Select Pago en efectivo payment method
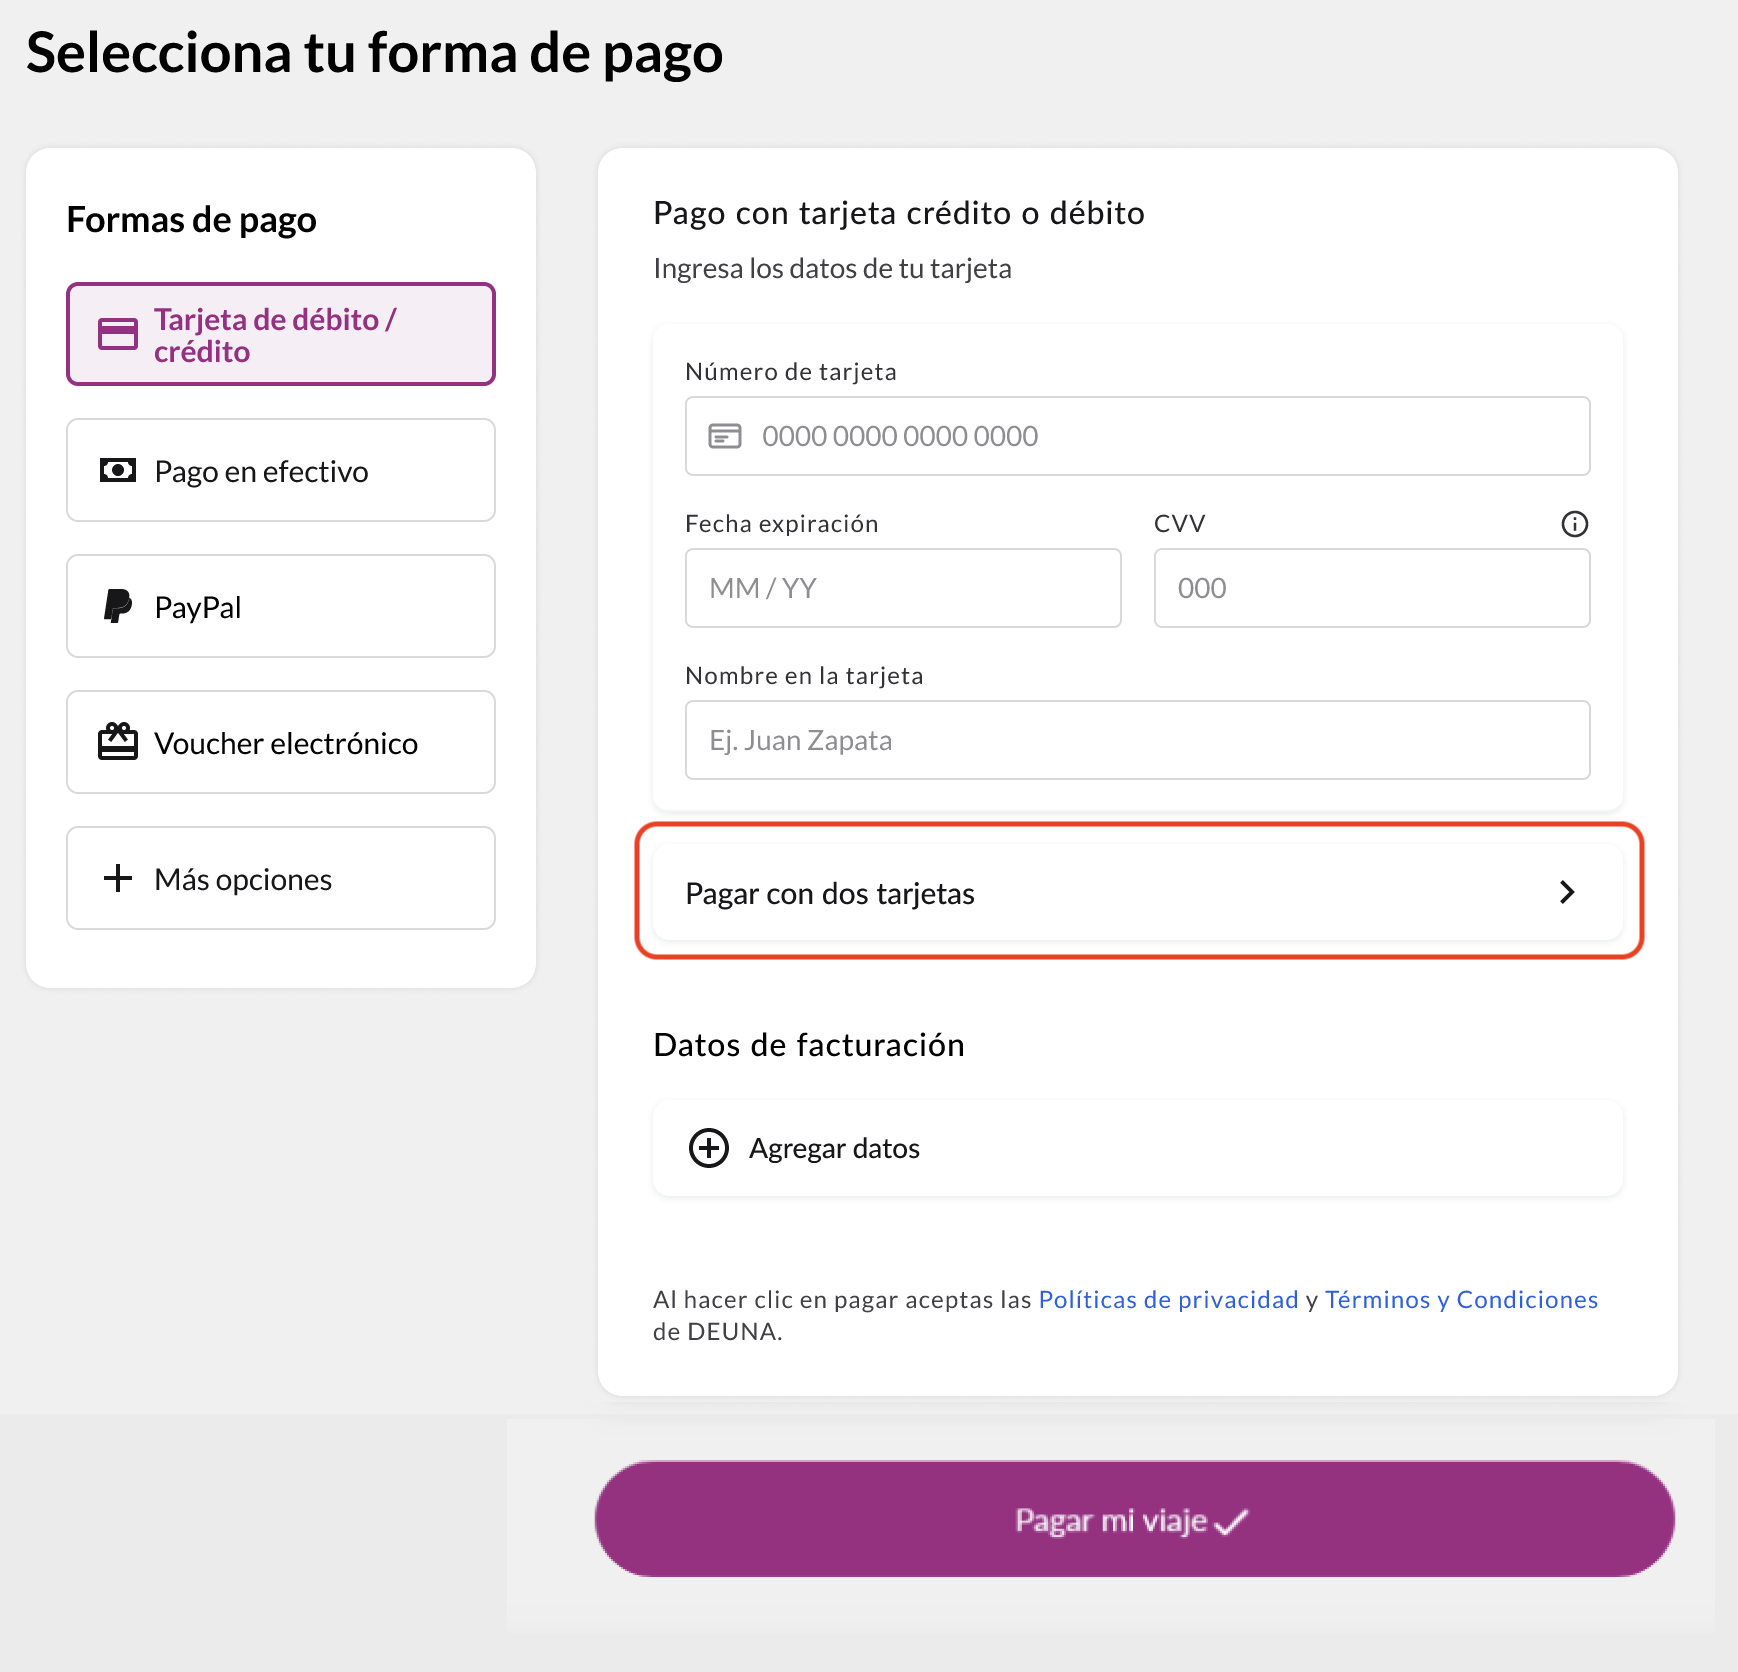This screenshot has height=1672, width=1738. (281, 470)
